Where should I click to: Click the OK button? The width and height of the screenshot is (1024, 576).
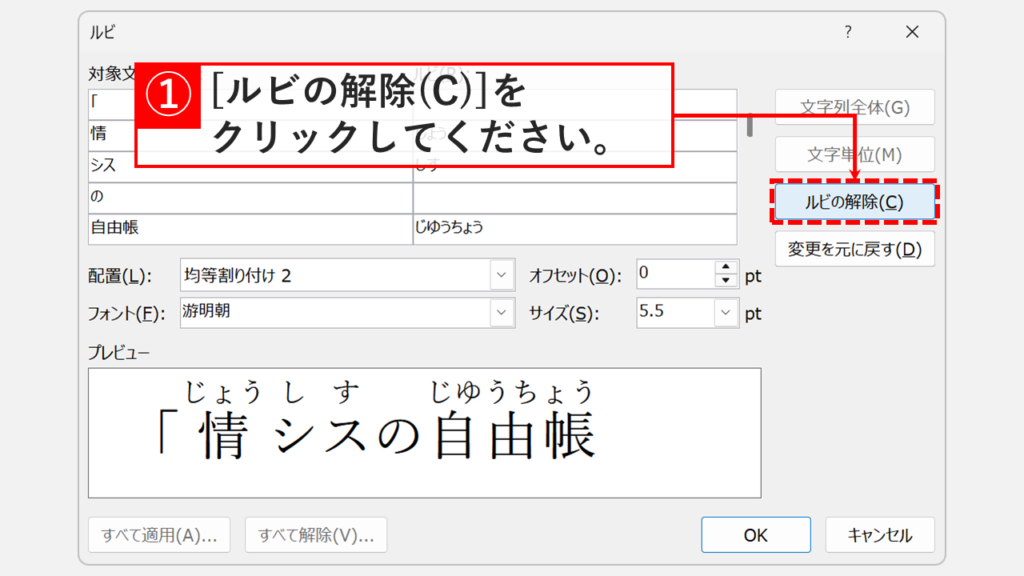coord(755,534)
